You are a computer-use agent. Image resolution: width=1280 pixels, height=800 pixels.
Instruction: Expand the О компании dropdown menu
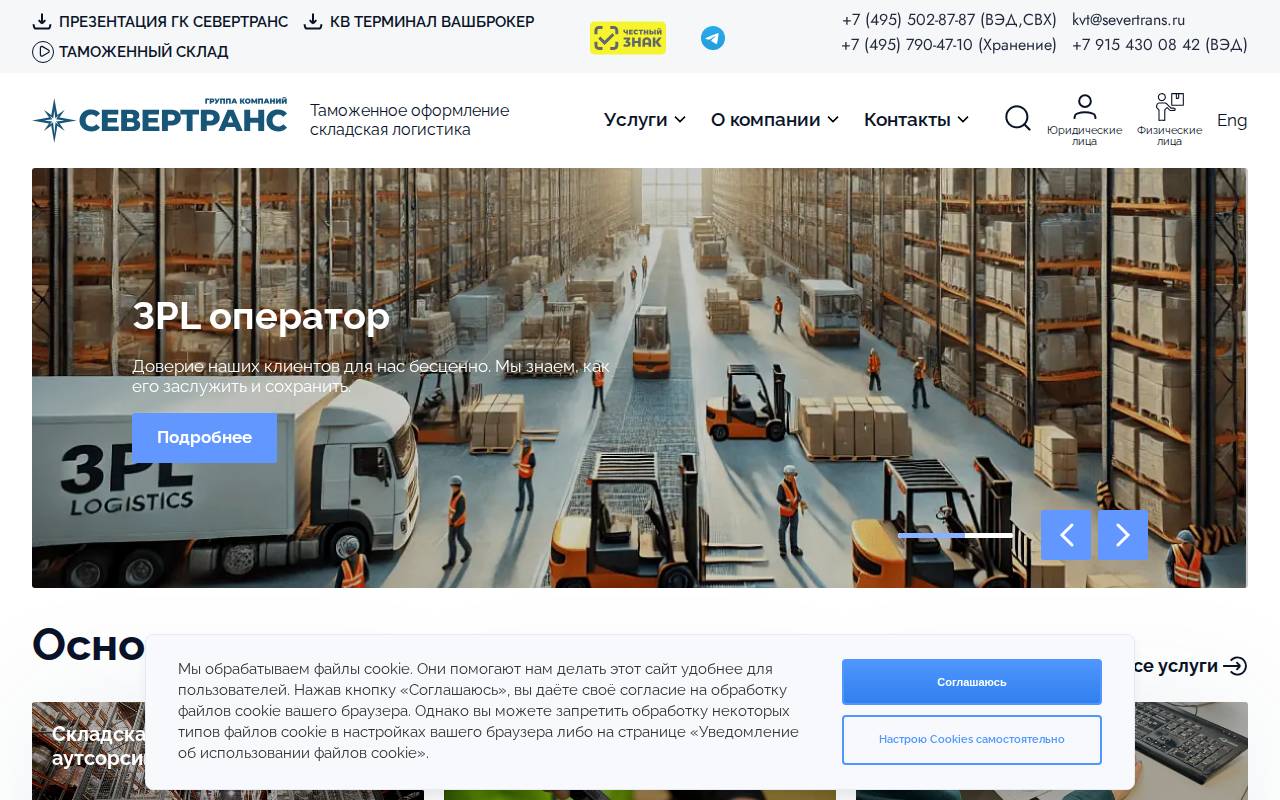775,120
